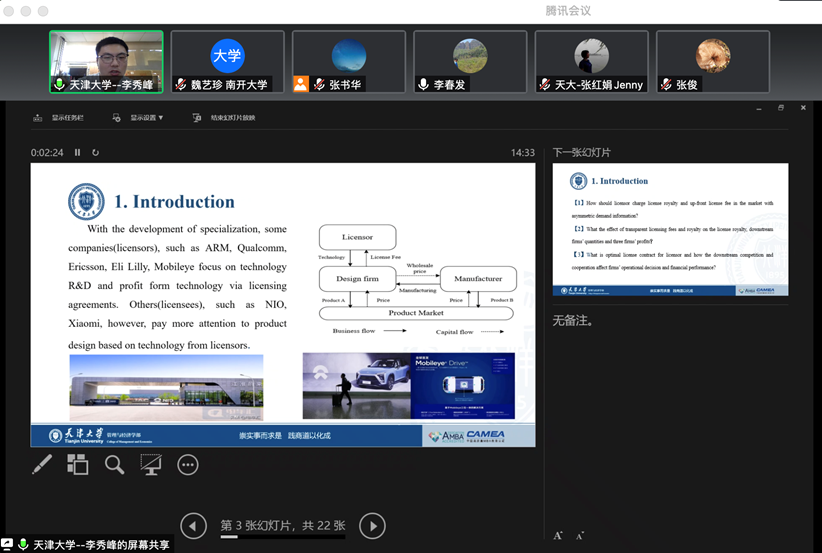Decrease the notes text size
This screenshot has height=553, width=822.
[580, 536]
